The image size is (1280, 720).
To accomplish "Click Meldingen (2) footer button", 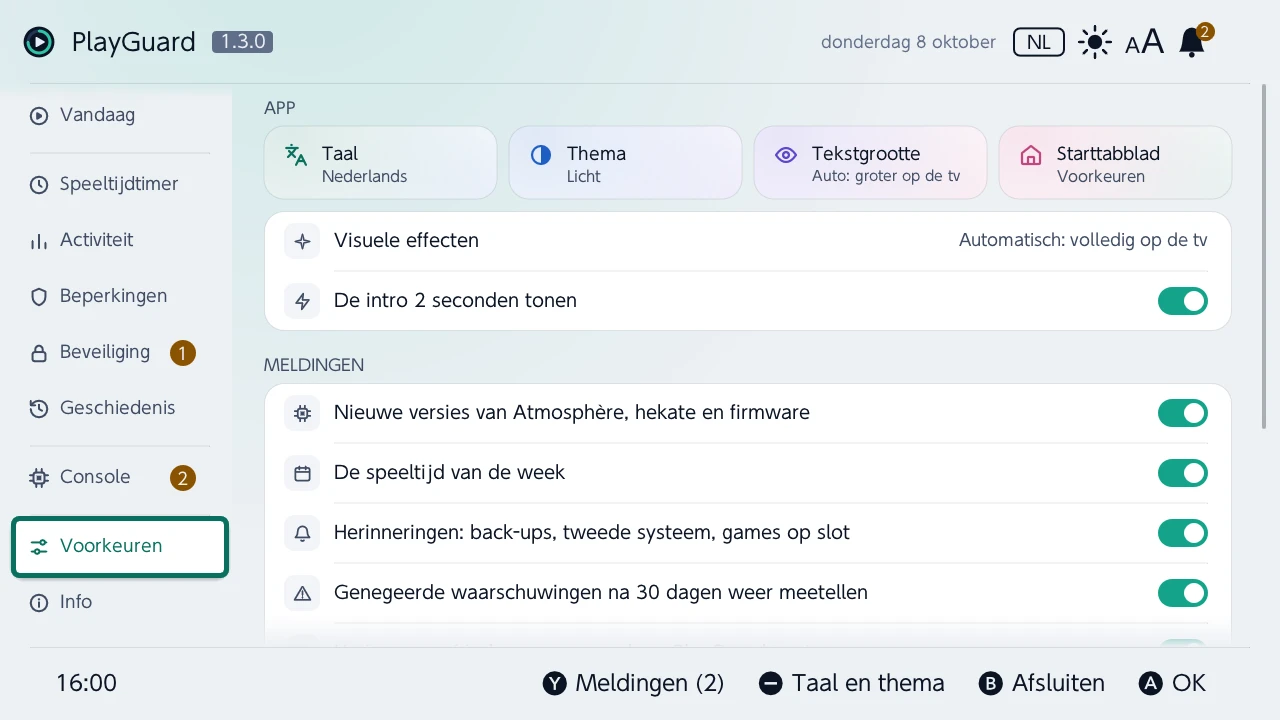I will [633, 683].
